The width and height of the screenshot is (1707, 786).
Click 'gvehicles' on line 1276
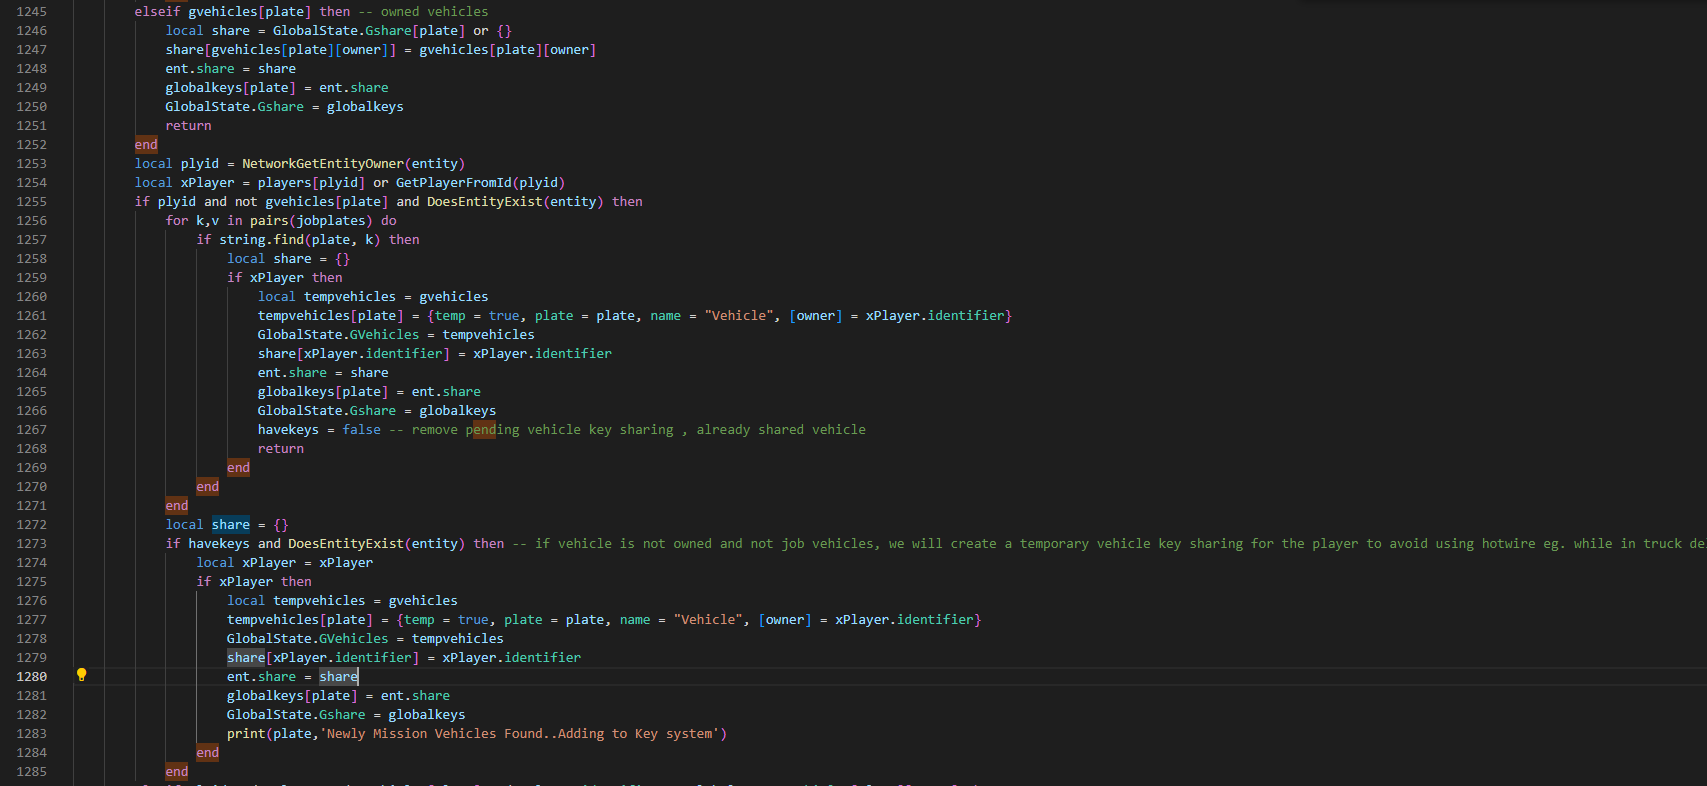point(423,601)
